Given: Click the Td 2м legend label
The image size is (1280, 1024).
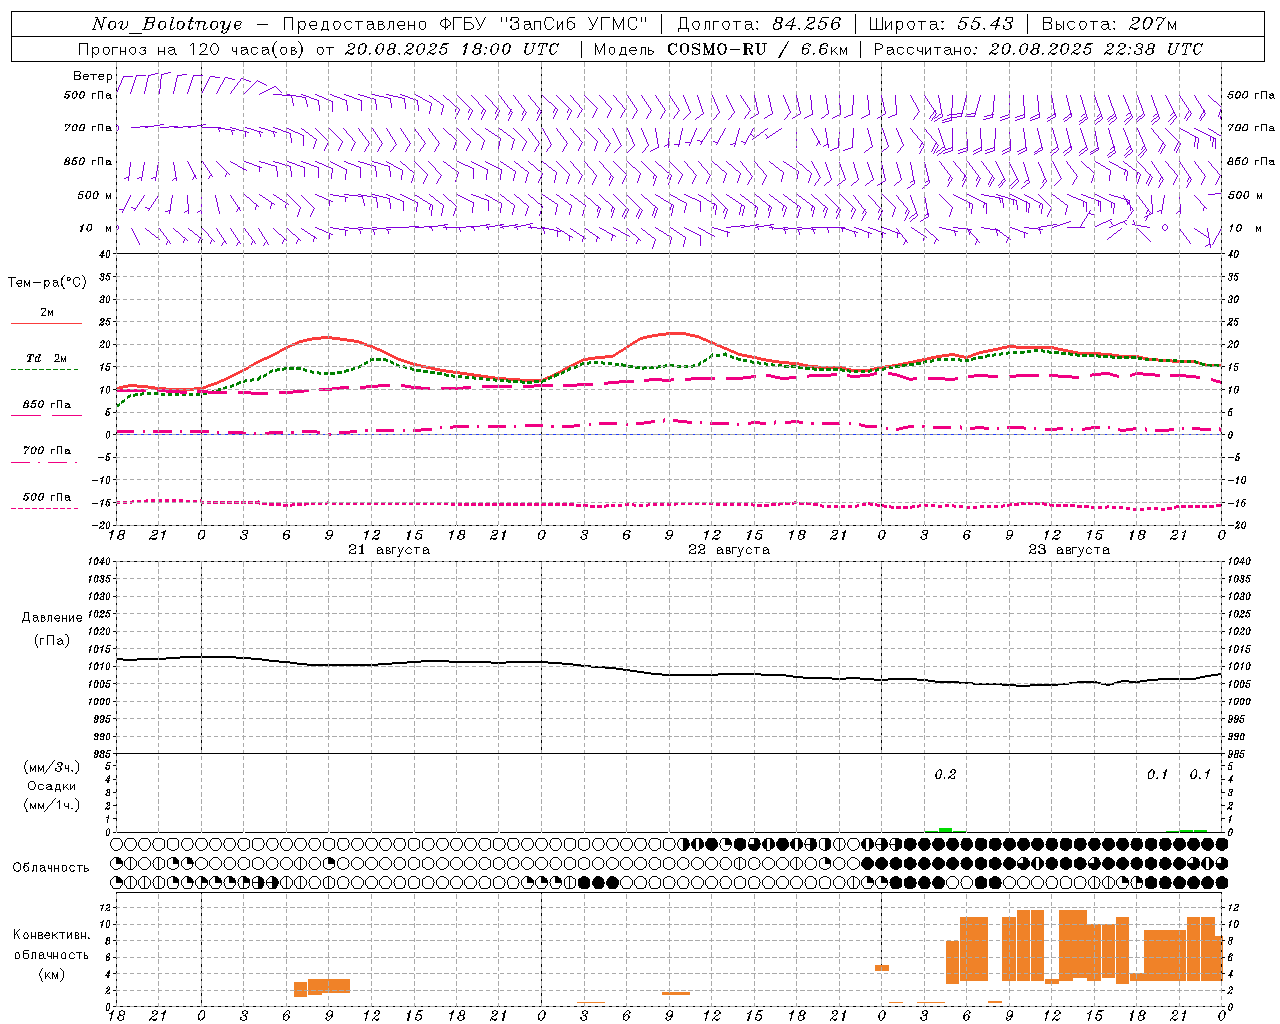Looking at the screenshot, I should pos(46,358).
